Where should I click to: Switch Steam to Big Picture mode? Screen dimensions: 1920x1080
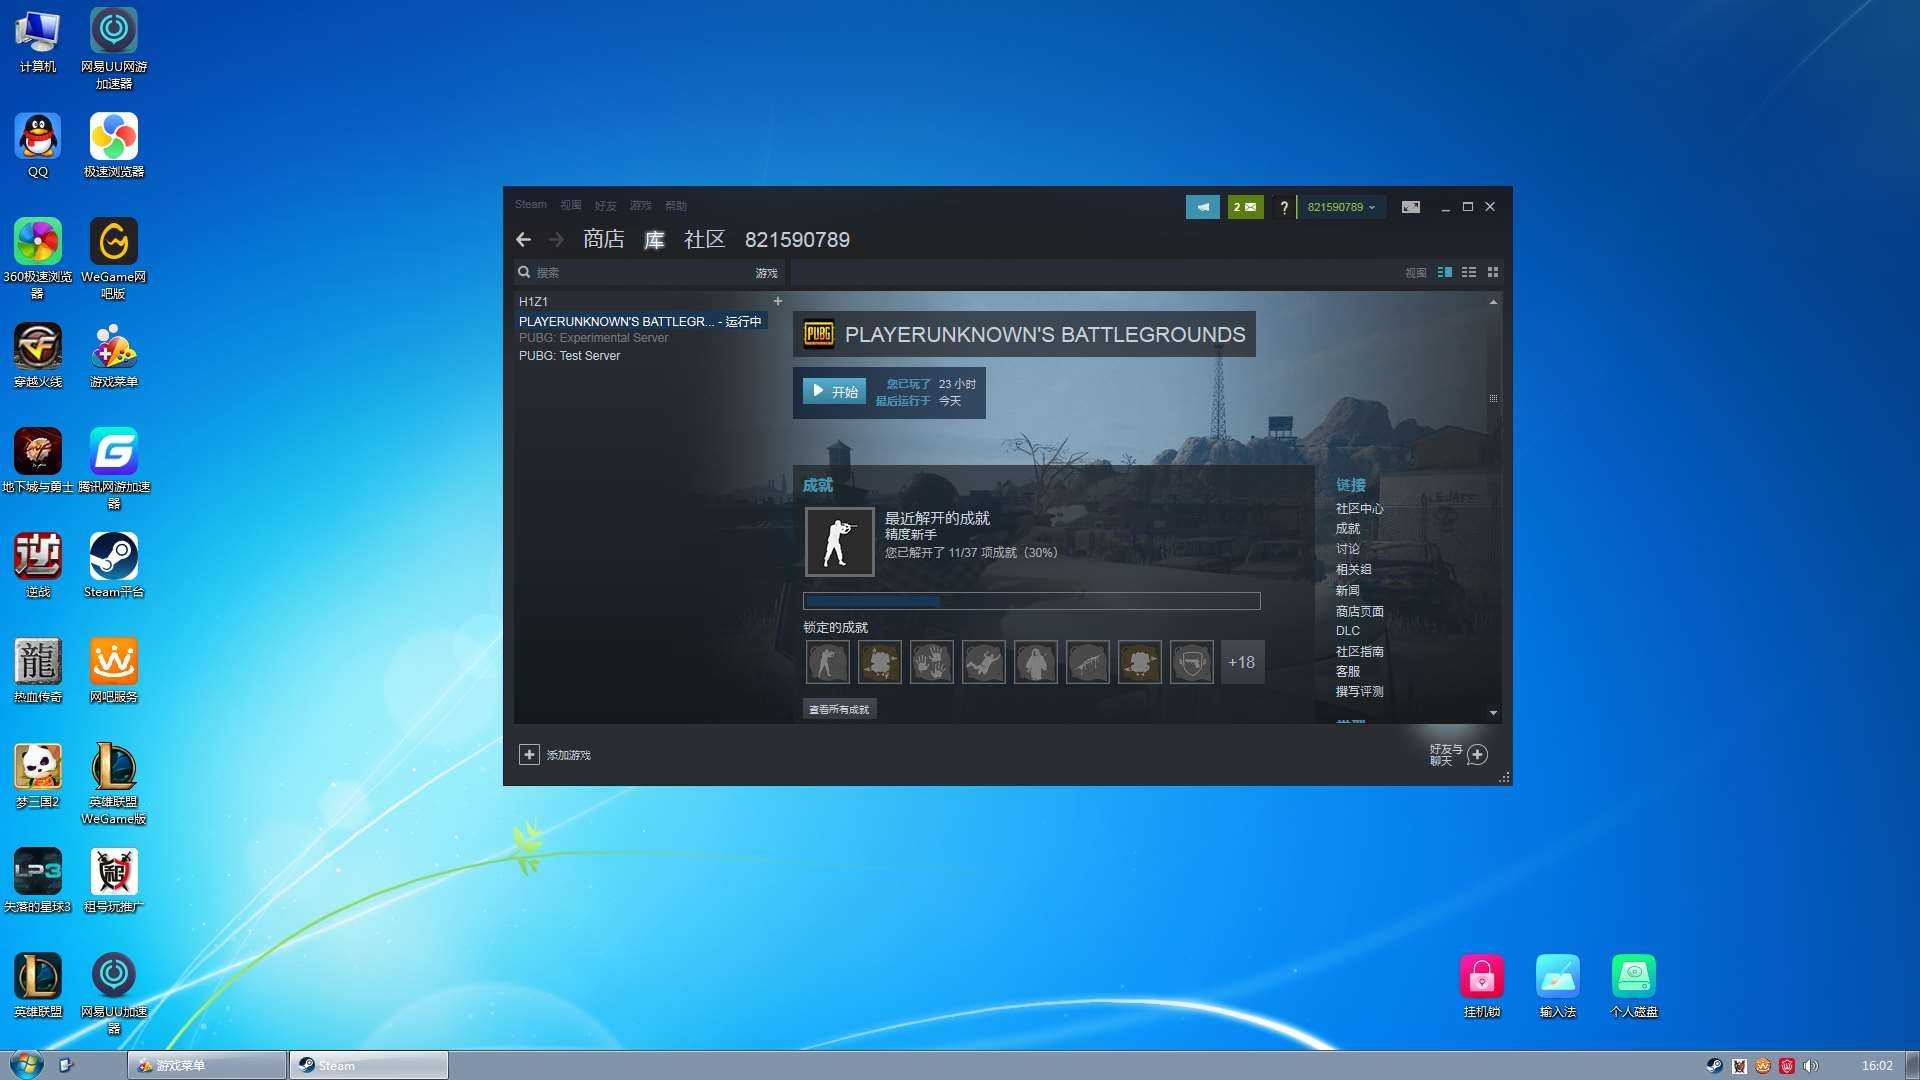click(x=1410, y=207)
